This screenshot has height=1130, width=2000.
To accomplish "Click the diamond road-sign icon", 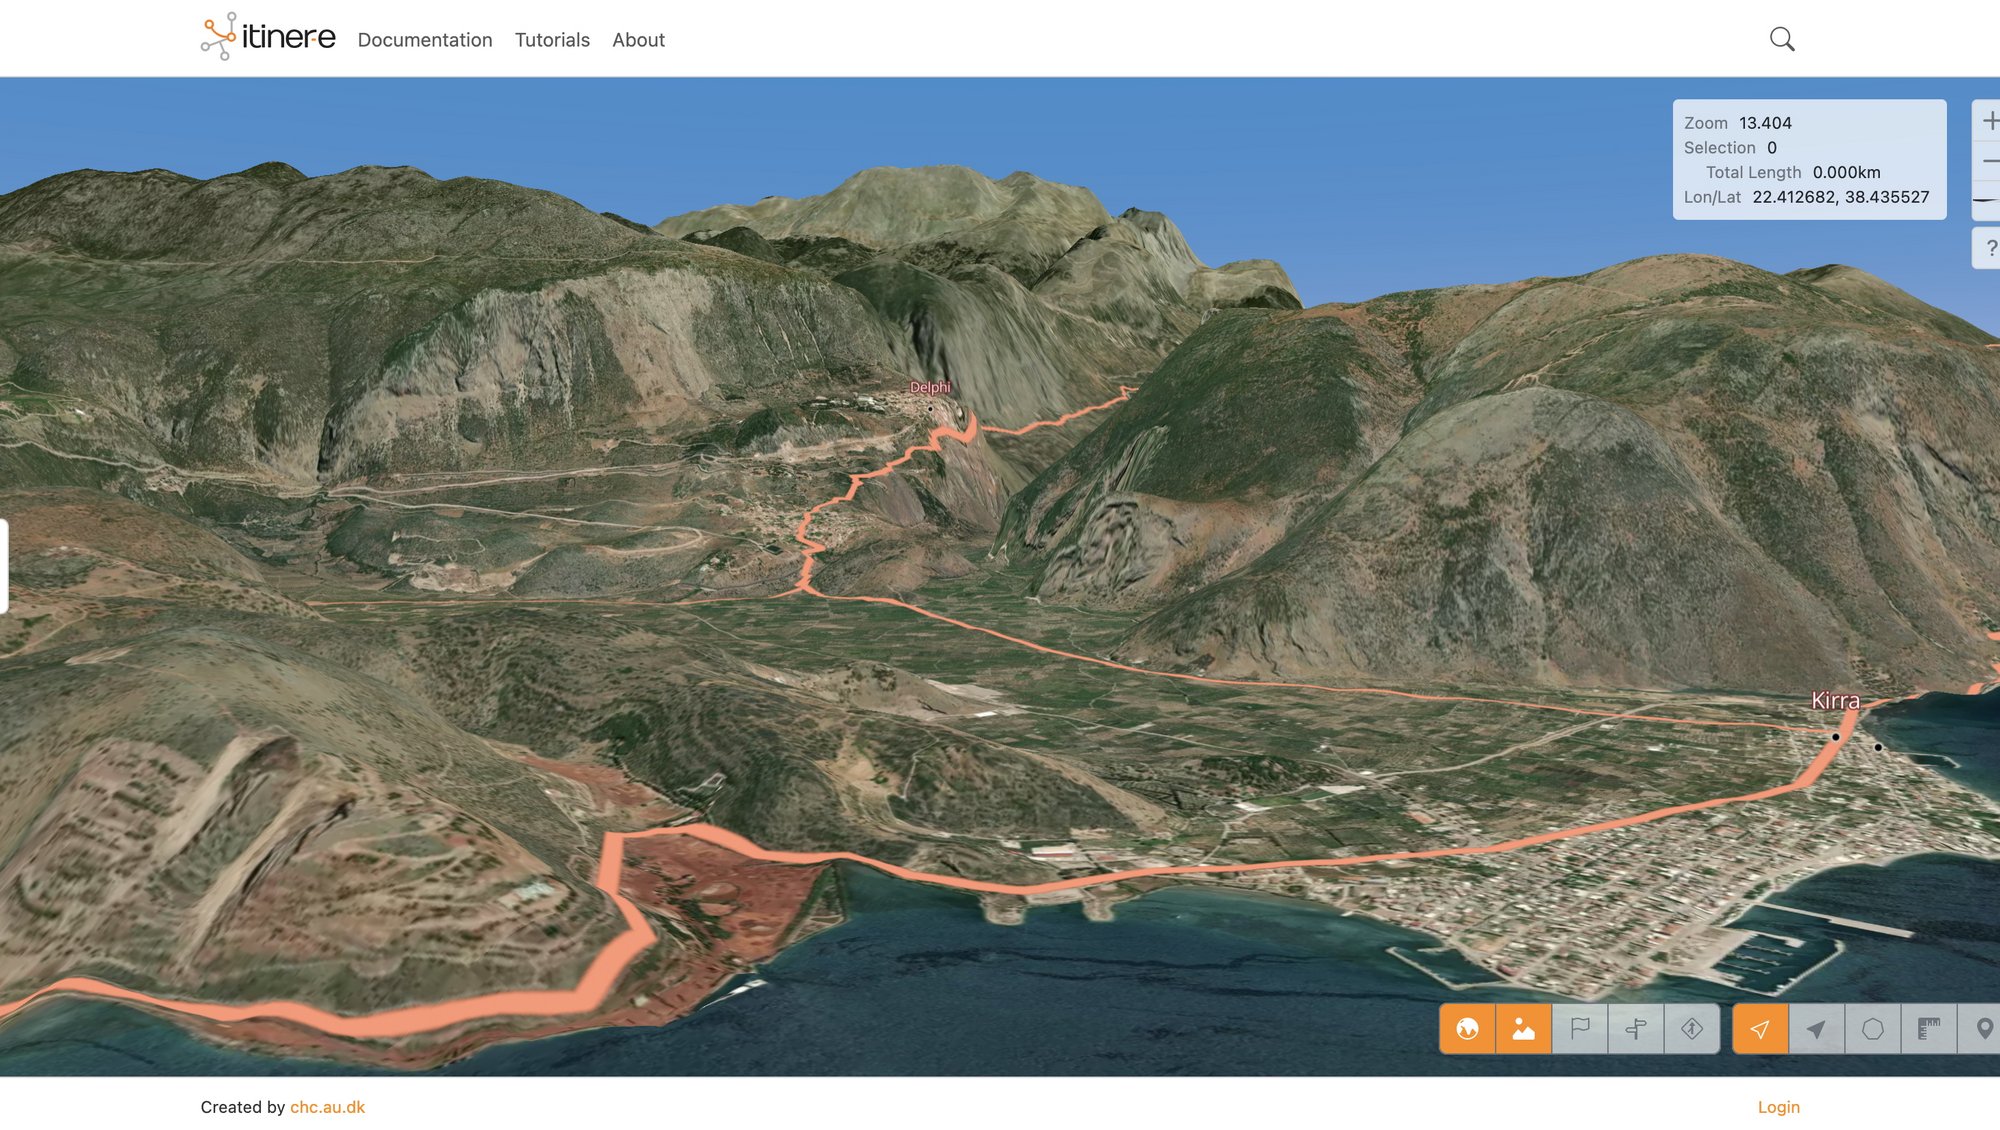I will tap(1692, 1029).
